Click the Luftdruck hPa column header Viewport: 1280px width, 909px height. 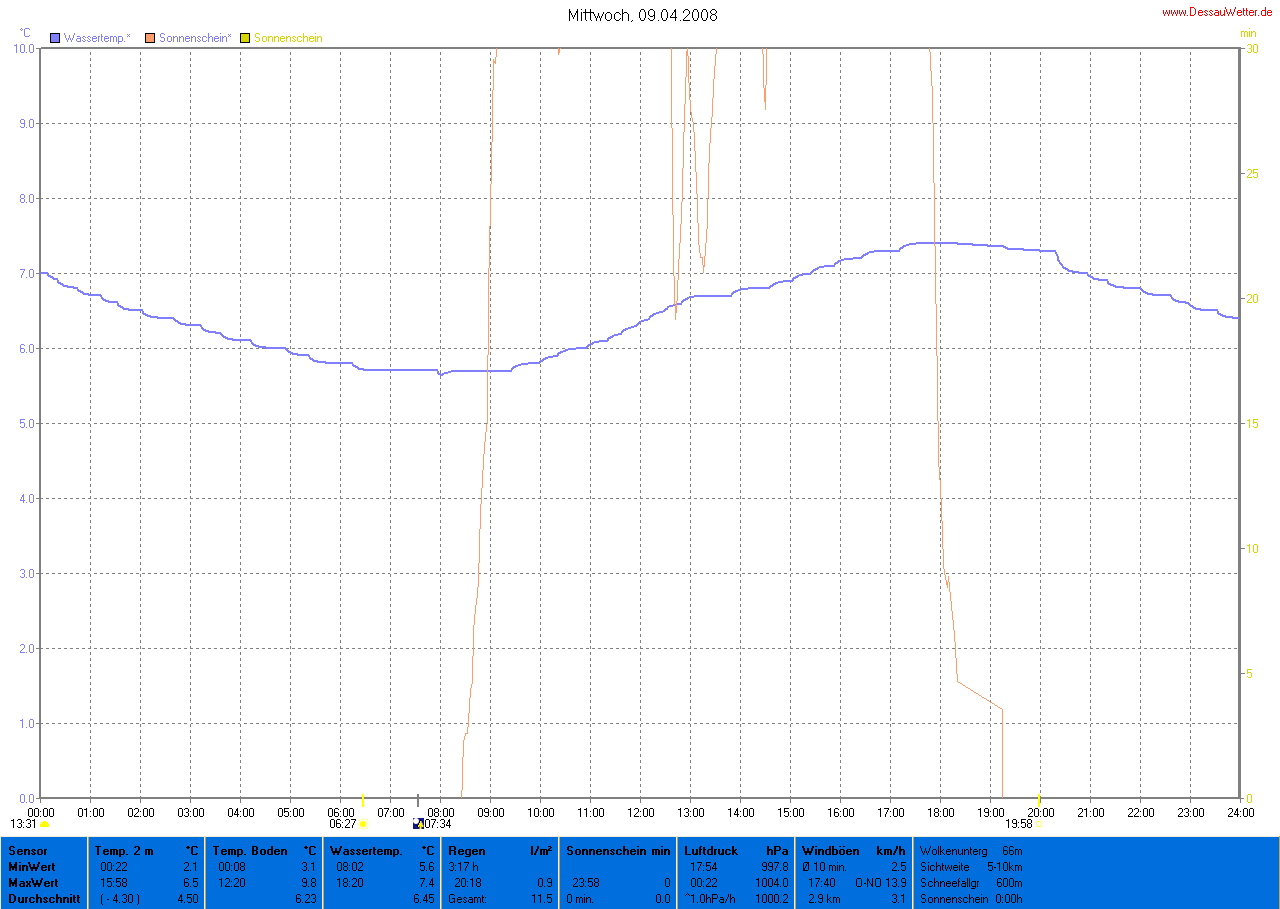[711, 851]
